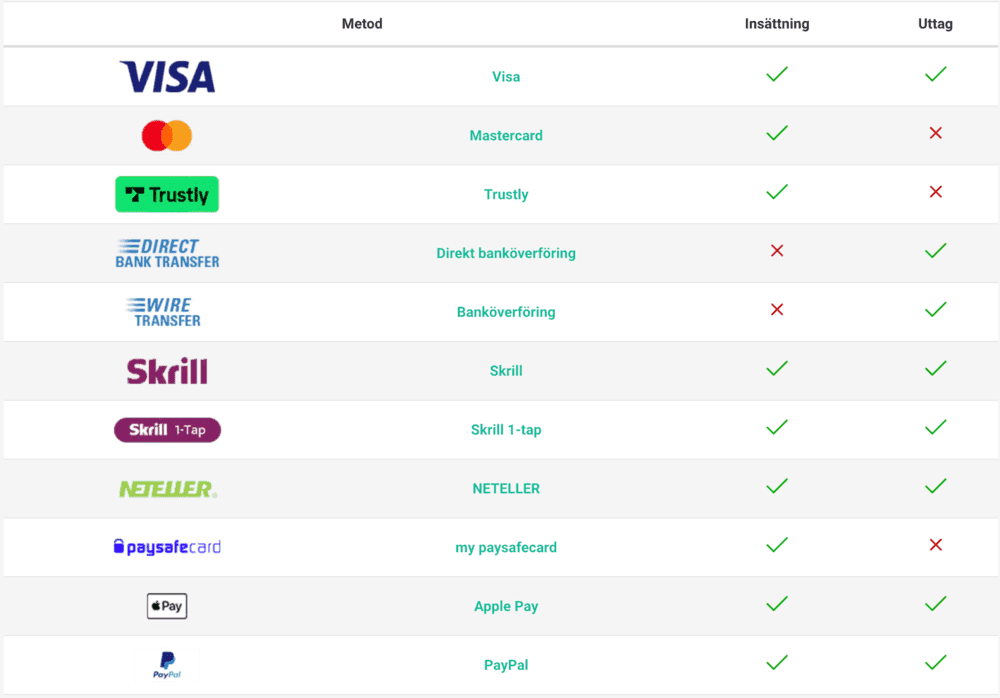
Task: Click the purple Skrill logo
Action: click(x=167, y=371)
